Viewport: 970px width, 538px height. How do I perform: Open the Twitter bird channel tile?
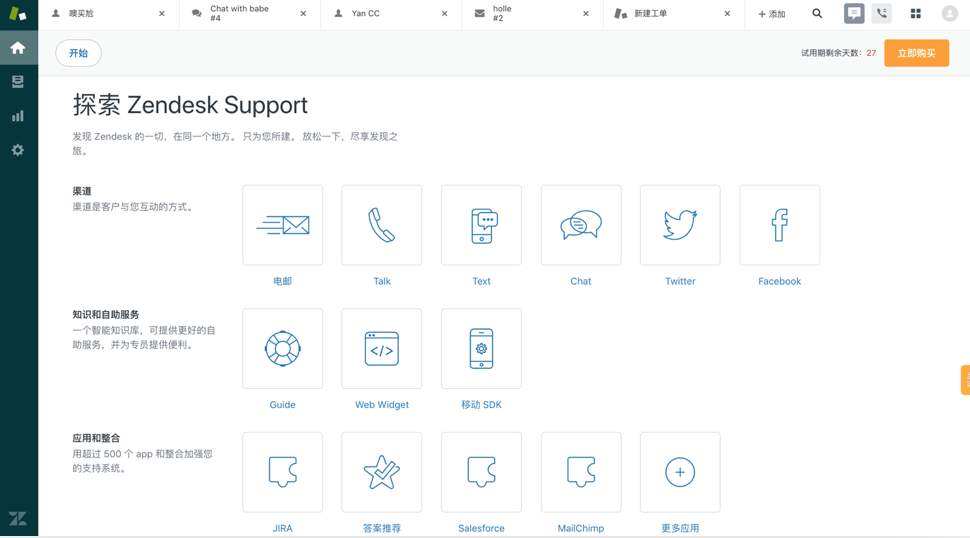pos(680,225)
